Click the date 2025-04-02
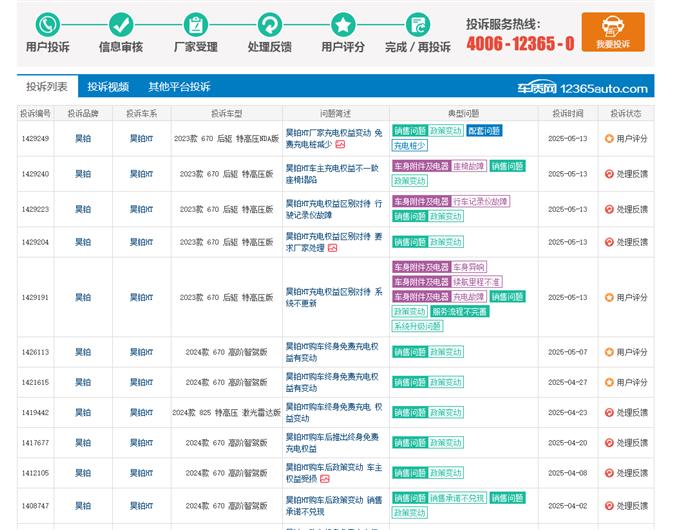The height and width of the screenshot is (530, 700). (x=568, y=506)
